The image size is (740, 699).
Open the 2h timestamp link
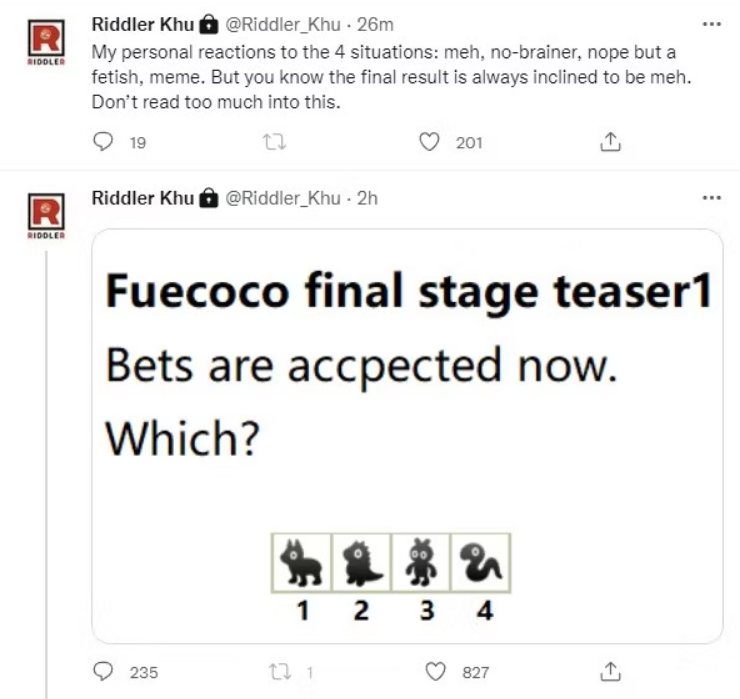[x=368, y=198]
